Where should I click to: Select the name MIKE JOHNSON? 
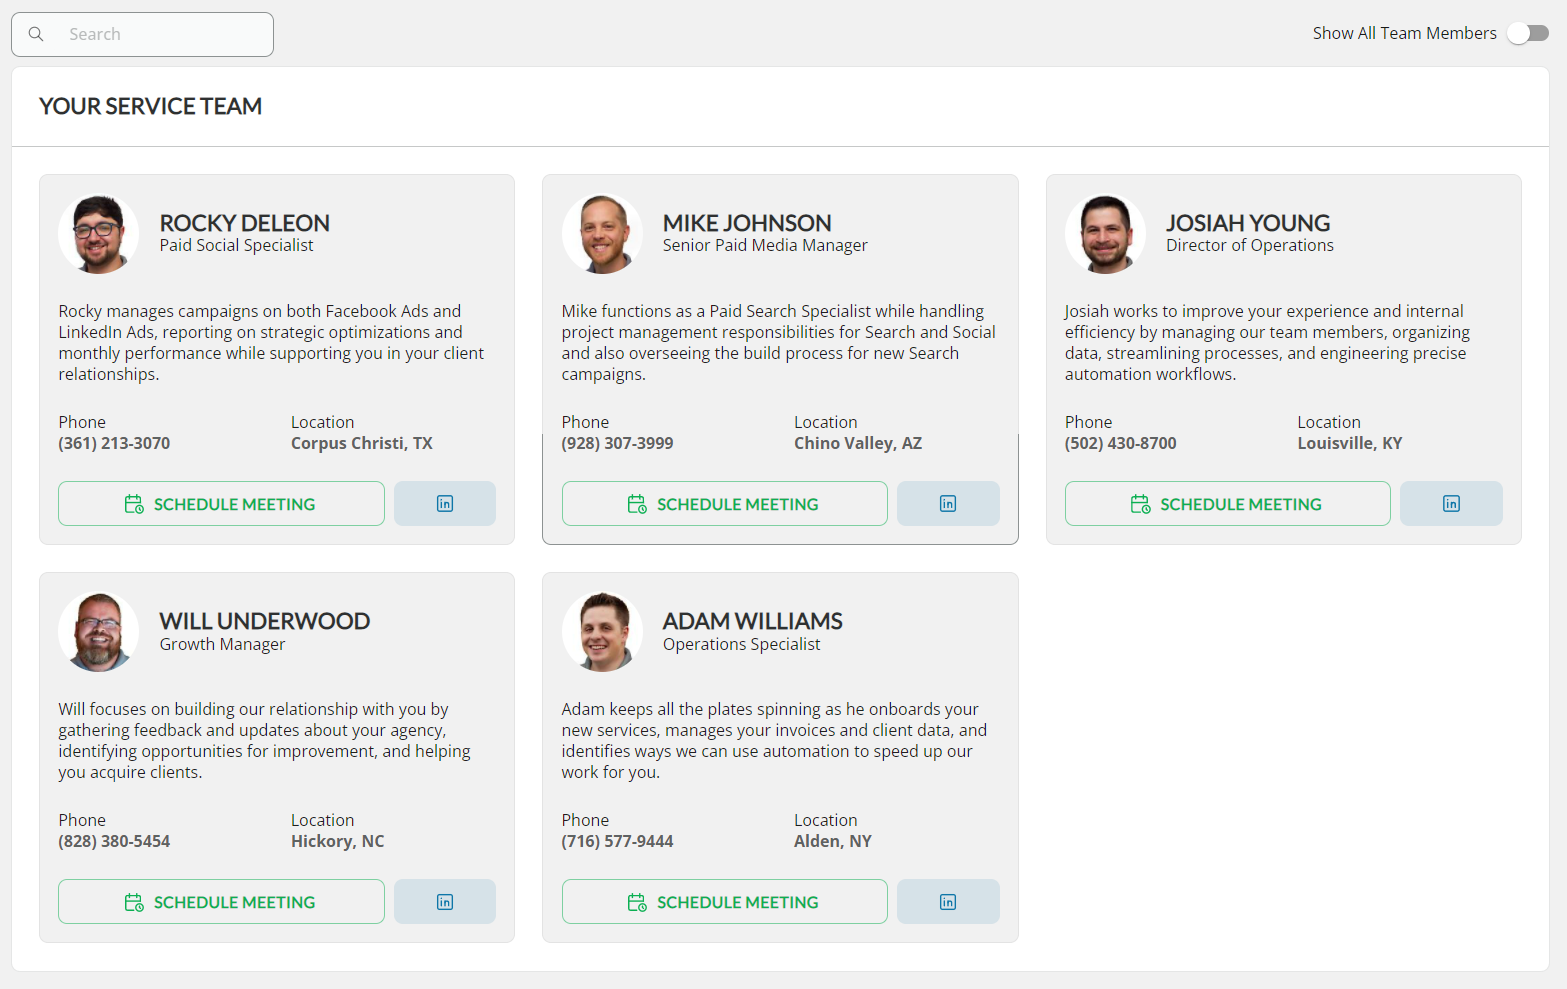point(747,223)
